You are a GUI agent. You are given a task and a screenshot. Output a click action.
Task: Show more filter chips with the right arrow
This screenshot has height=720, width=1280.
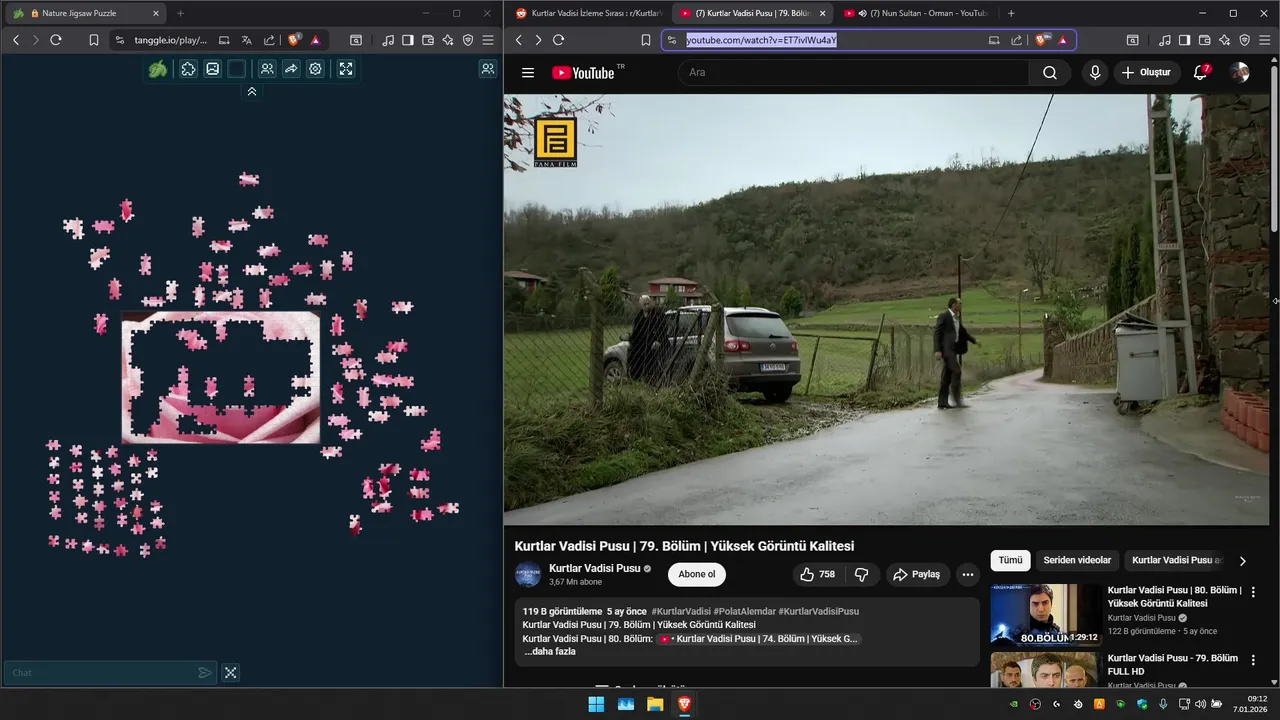[x=1242, y=561]
